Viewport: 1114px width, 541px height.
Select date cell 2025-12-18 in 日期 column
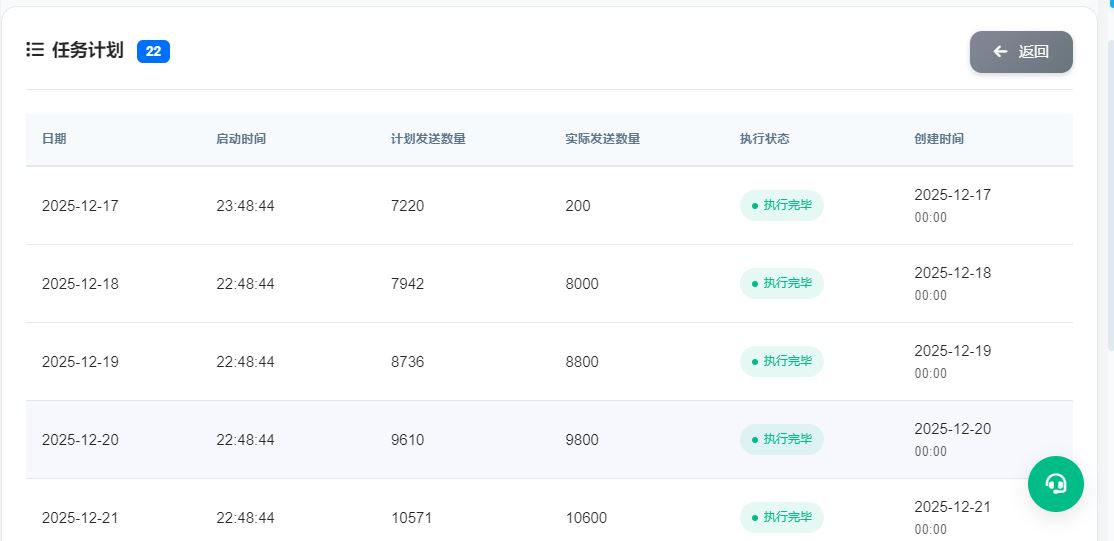coord(80,284)
